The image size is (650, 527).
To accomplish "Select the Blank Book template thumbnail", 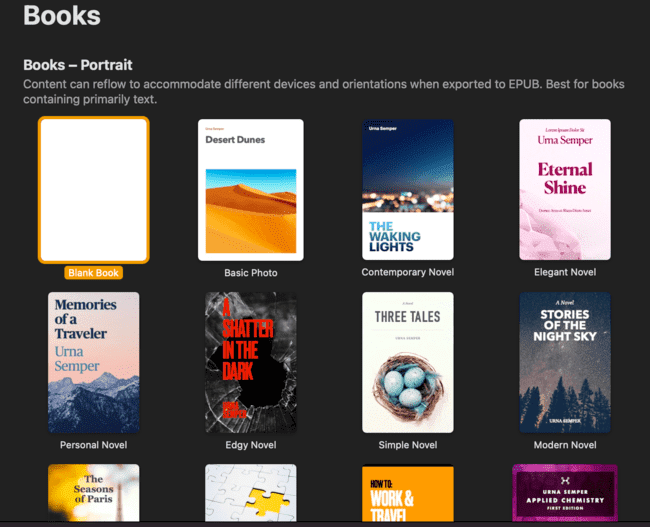I will [x=94, y=189].
